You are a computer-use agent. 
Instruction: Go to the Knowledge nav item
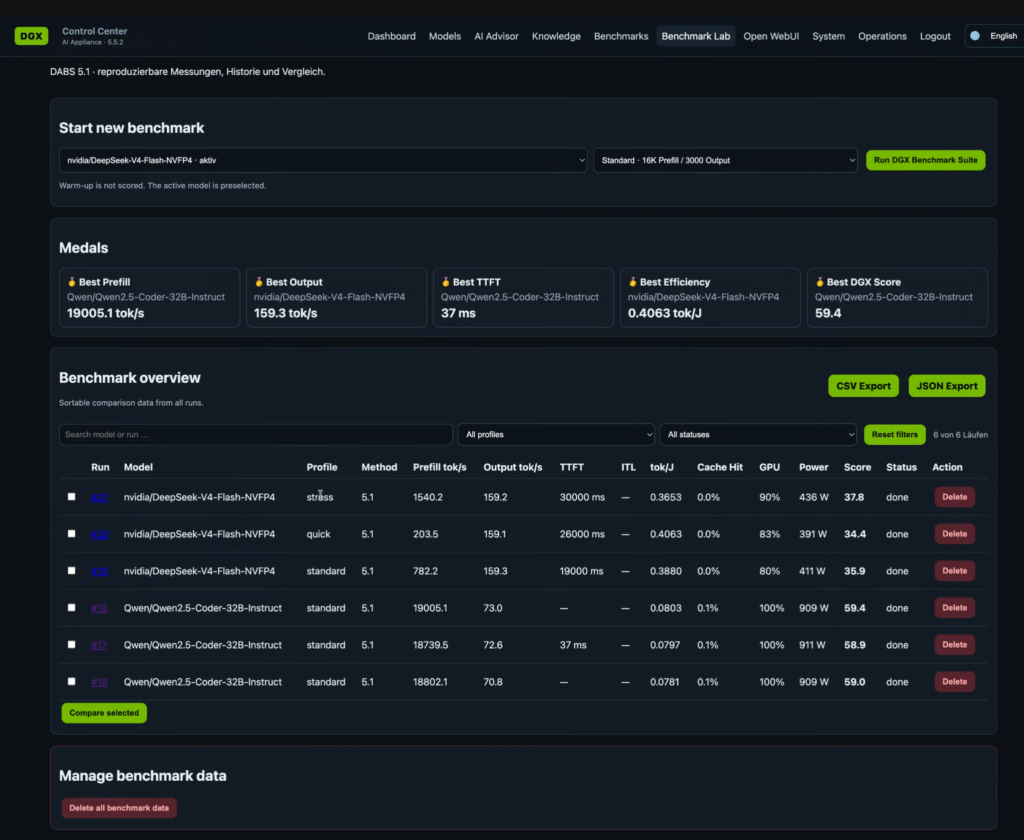click(x=556, y=36)
